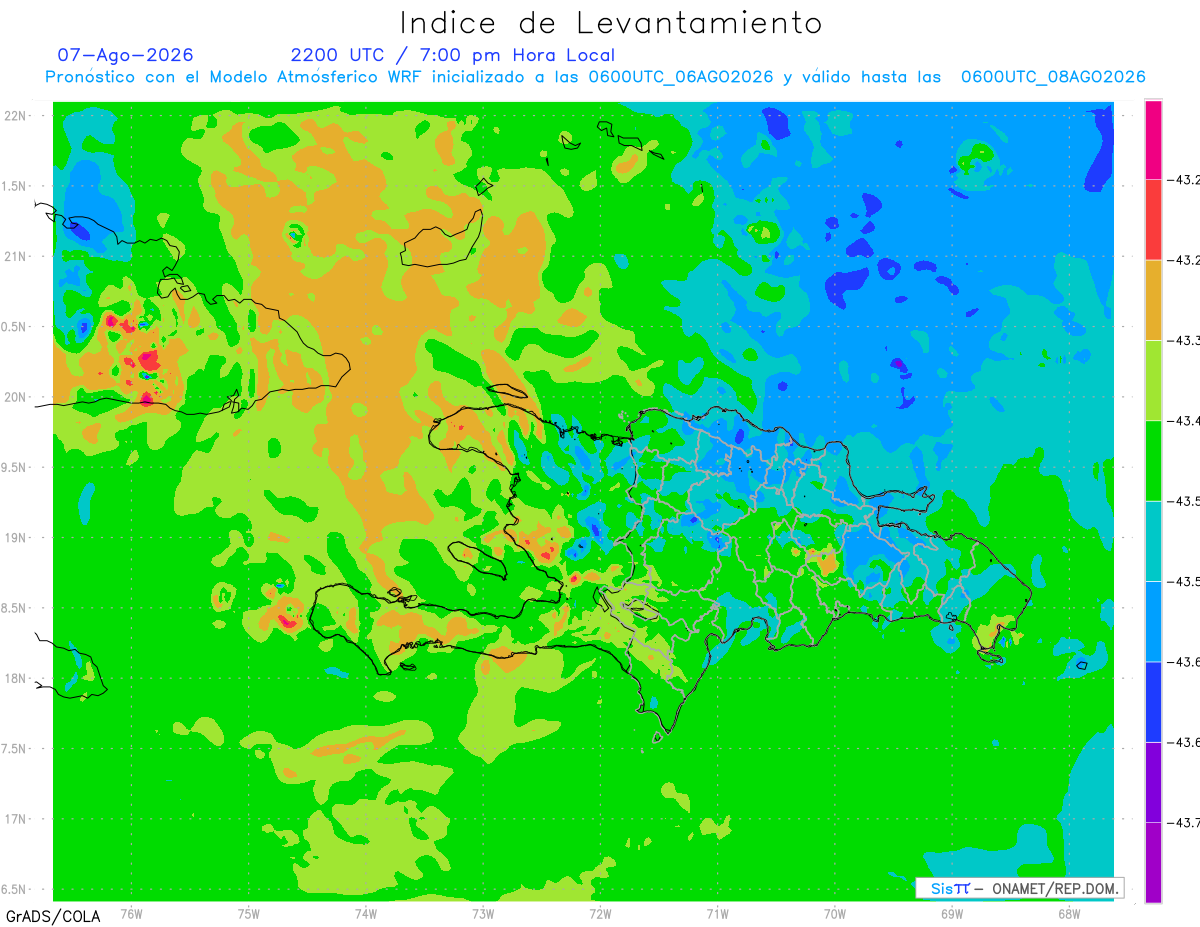Click the '17N' latitude label
Screen dimensions: 1200x927
click(x=17, y=819)
